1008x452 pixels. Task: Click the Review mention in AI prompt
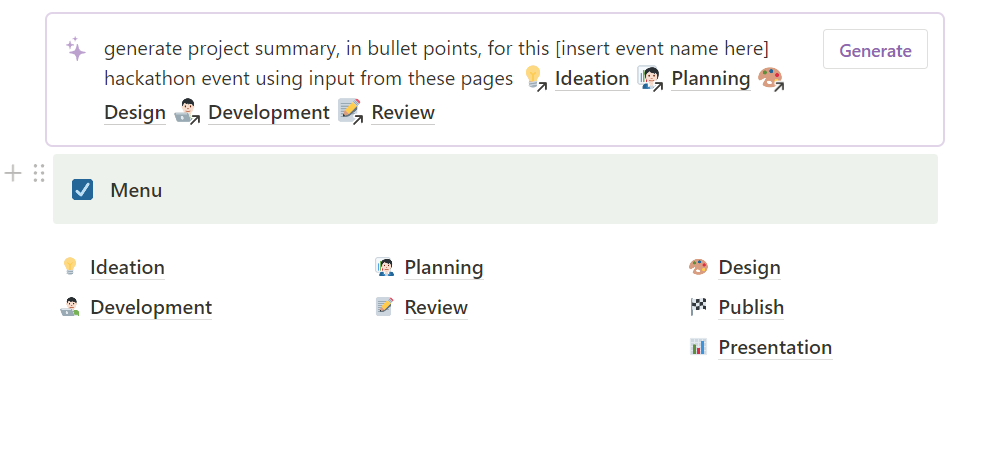(x=403, y=113)
